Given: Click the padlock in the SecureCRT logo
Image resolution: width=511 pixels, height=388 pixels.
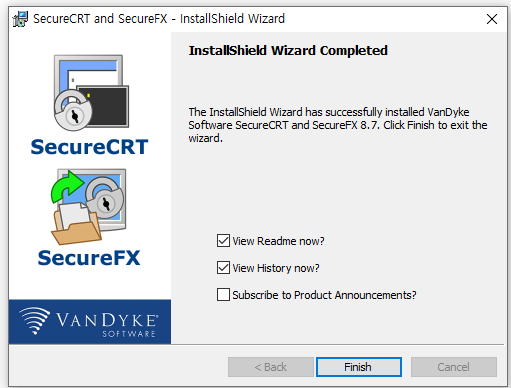Looking at the screenshot, I should tap(73, 110).
